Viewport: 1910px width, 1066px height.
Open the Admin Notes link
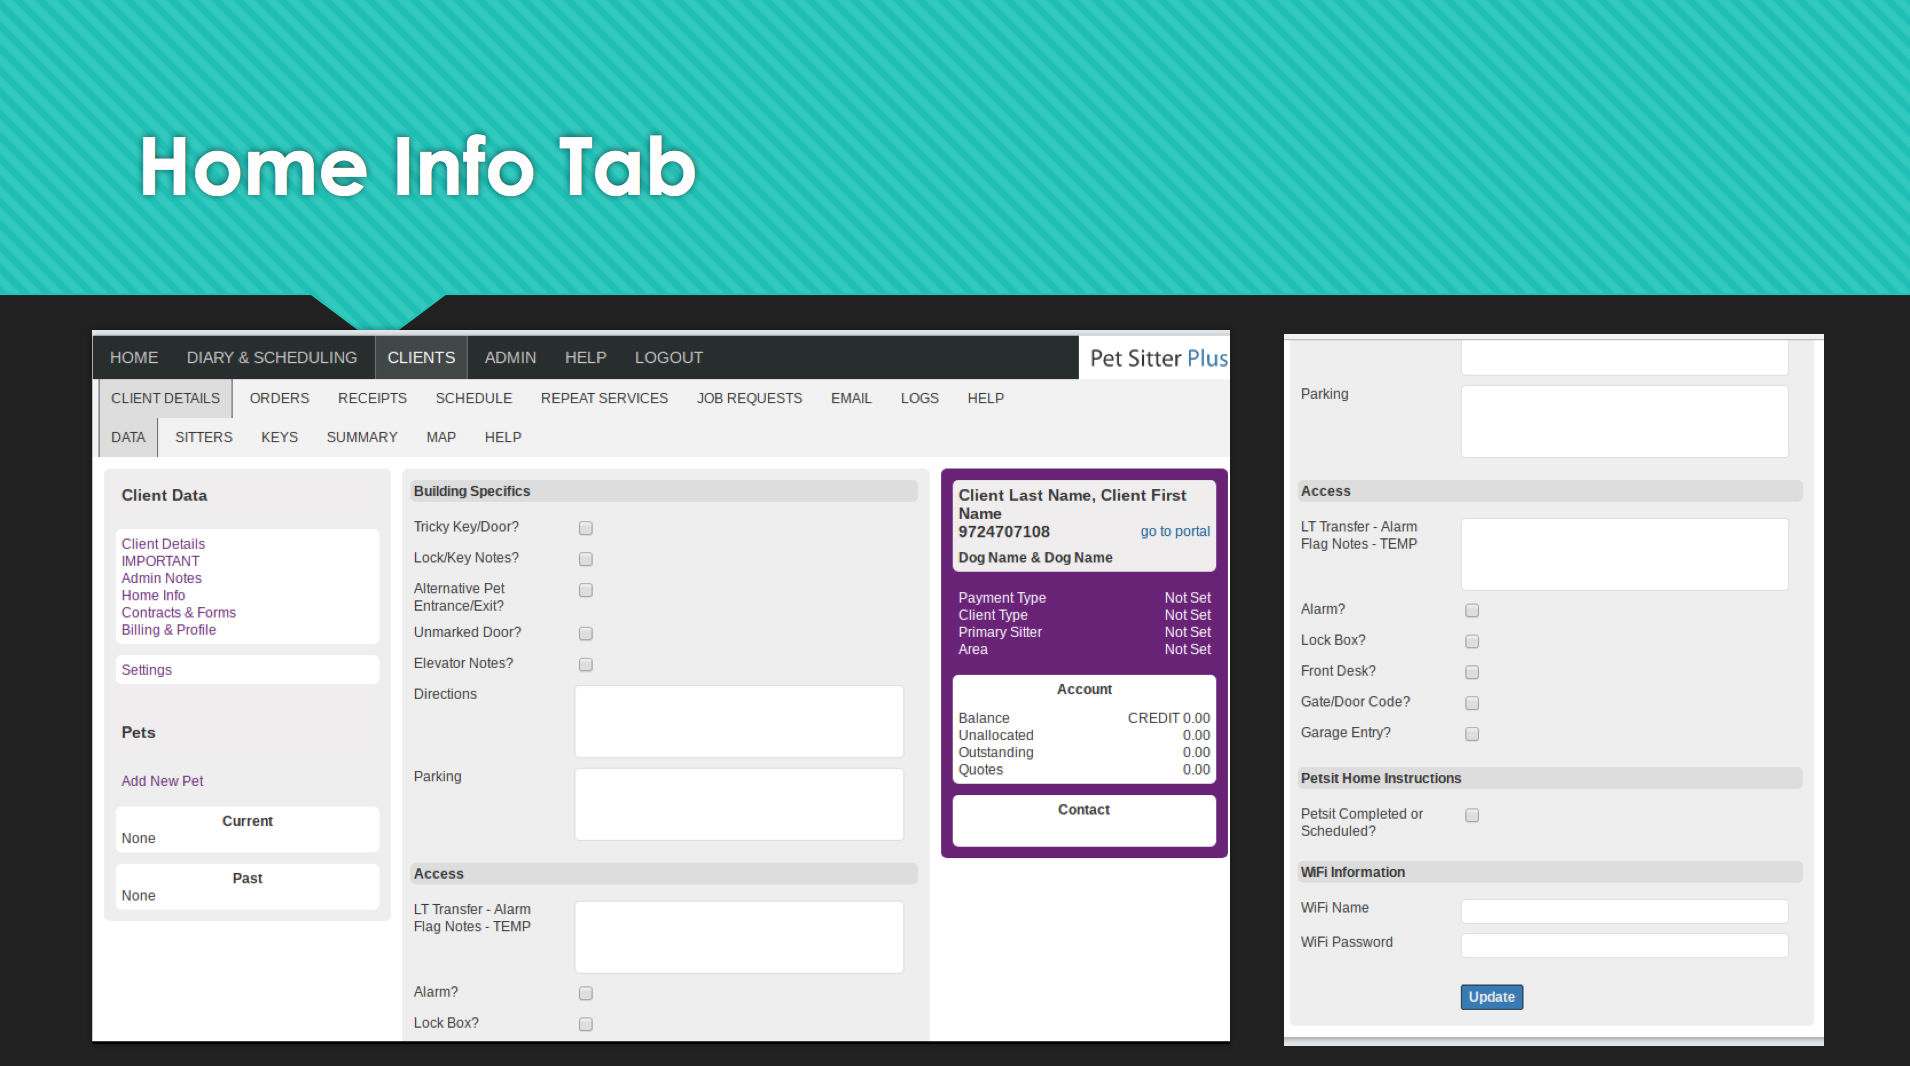(x=161, y=578)
